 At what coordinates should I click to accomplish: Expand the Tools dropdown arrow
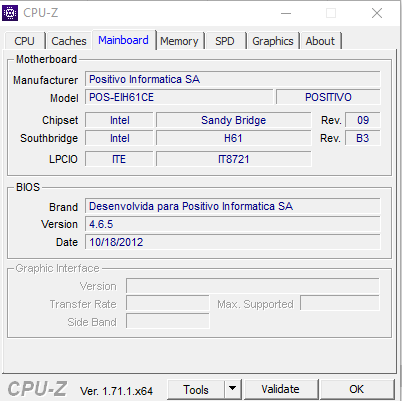point(233,389)
